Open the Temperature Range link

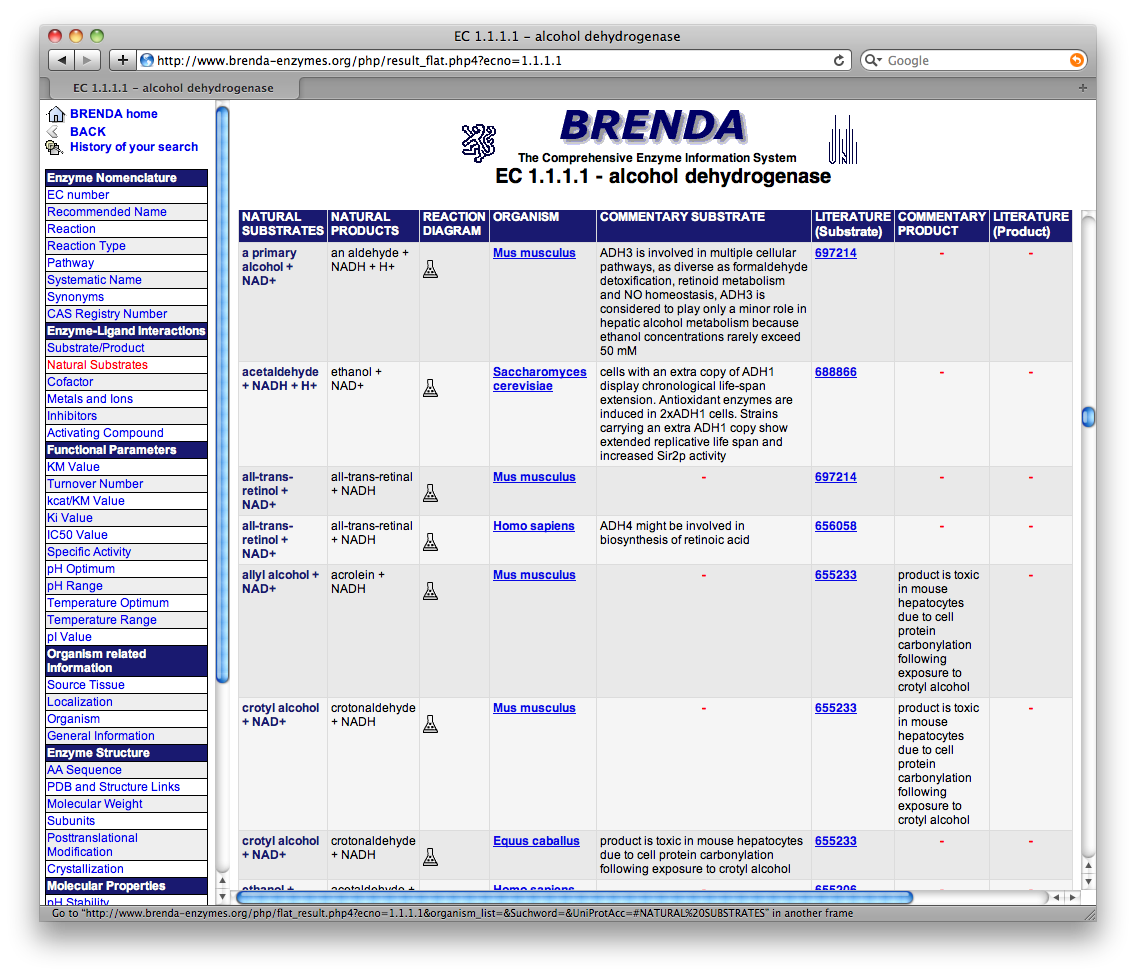[101, 620]
